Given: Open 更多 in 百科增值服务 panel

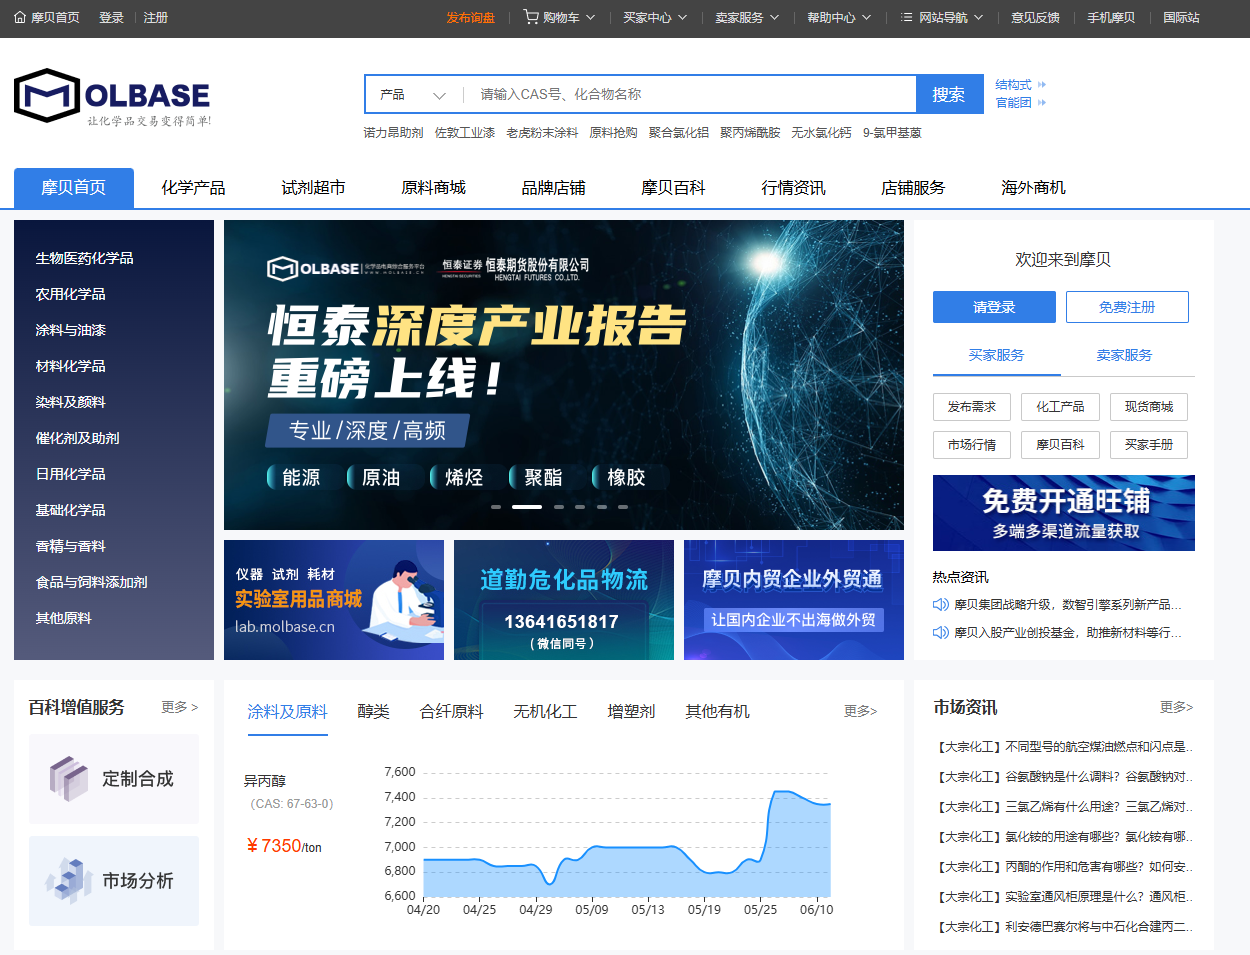Looking at the screenshot, I should click(180, 707).
